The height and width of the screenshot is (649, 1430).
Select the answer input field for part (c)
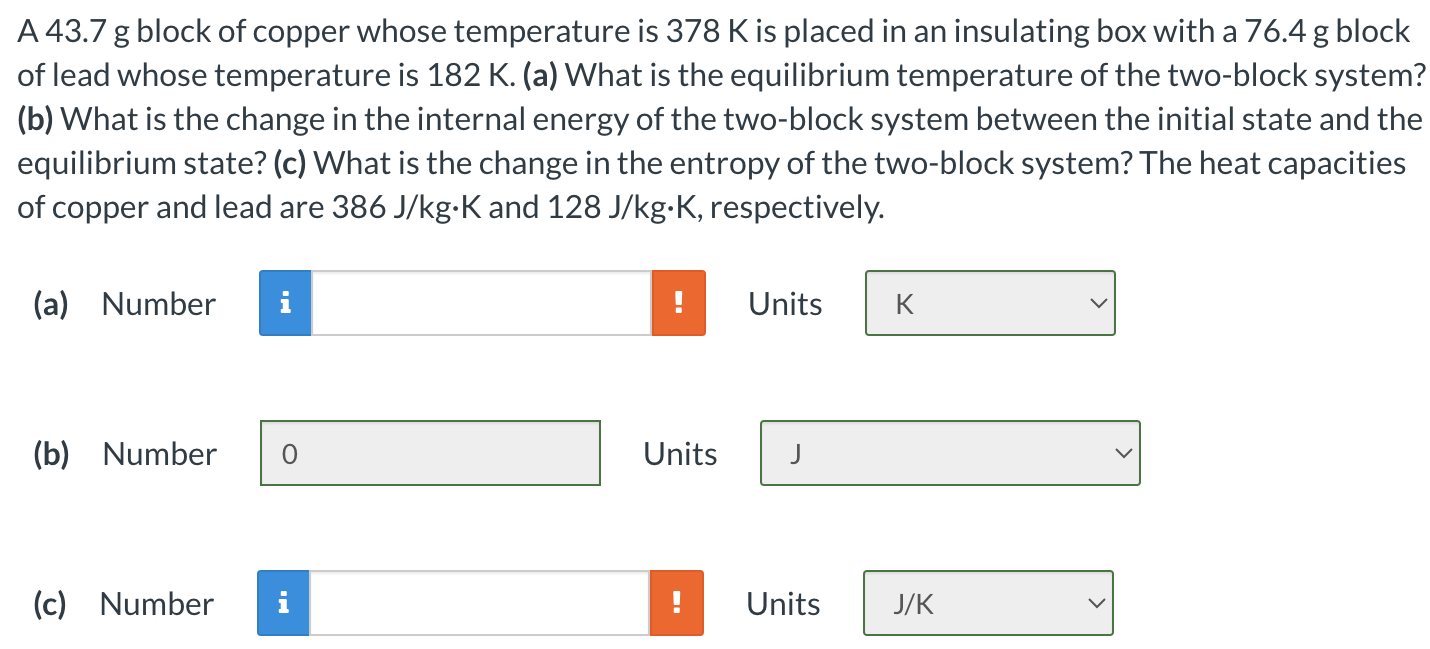480,603
